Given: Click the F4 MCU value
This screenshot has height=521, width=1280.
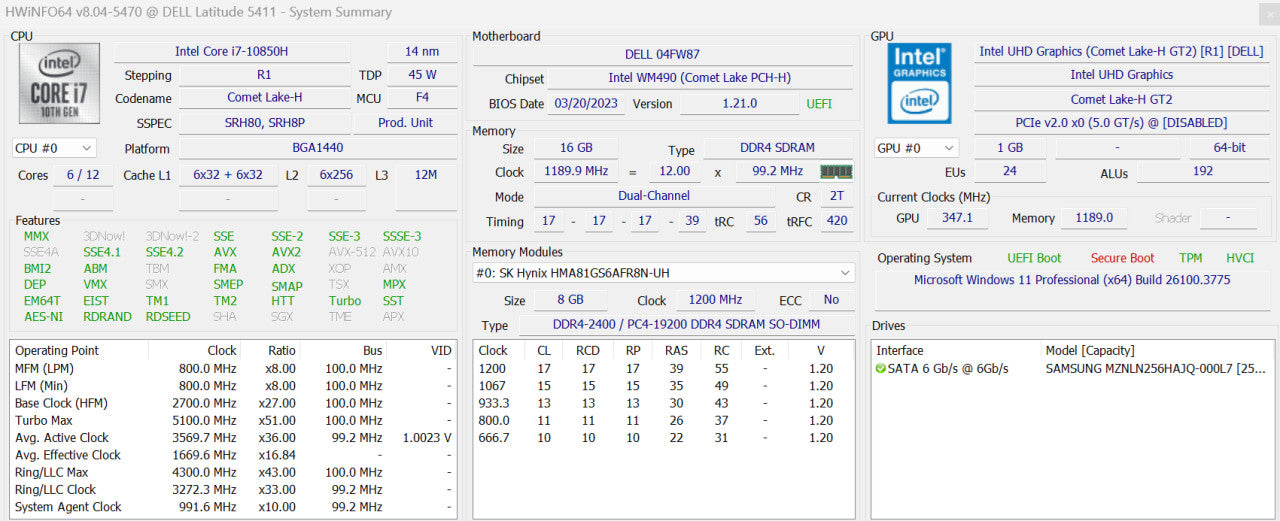Looking at the screenshot, I should (x=422, y=98).
